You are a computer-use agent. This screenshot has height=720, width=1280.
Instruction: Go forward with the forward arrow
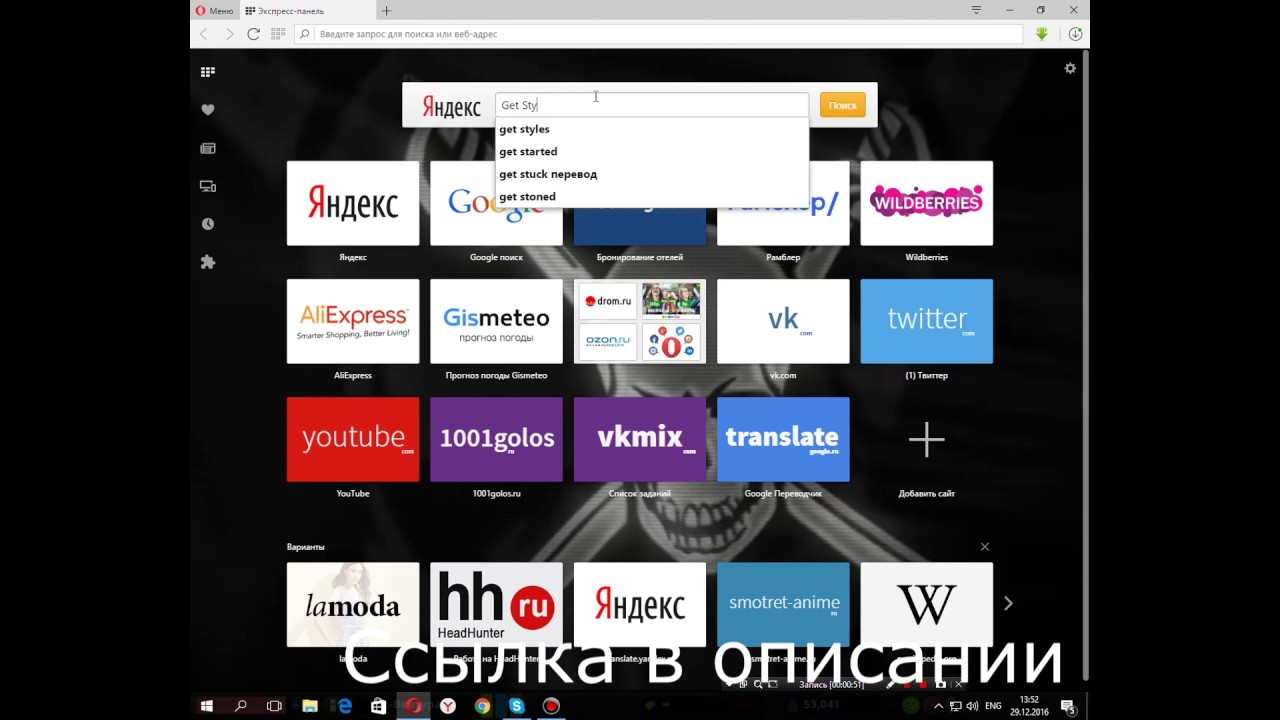(229, 34)
